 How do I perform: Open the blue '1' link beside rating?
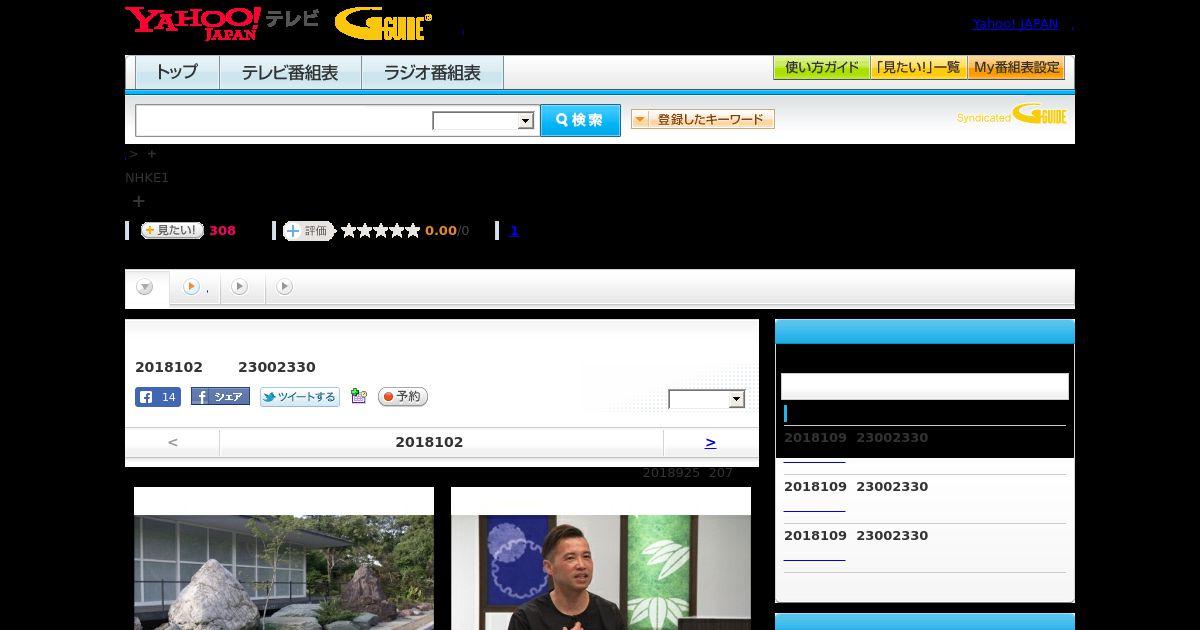click(x=514, y=231)
